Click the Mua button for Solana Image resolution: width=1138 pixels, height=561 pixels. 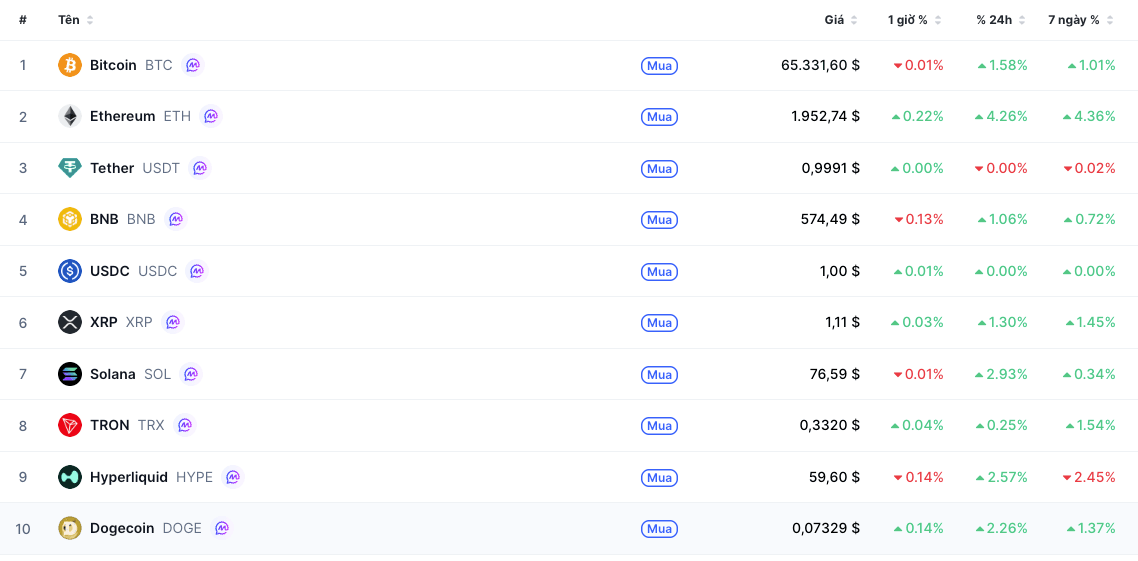pos(659,374)
